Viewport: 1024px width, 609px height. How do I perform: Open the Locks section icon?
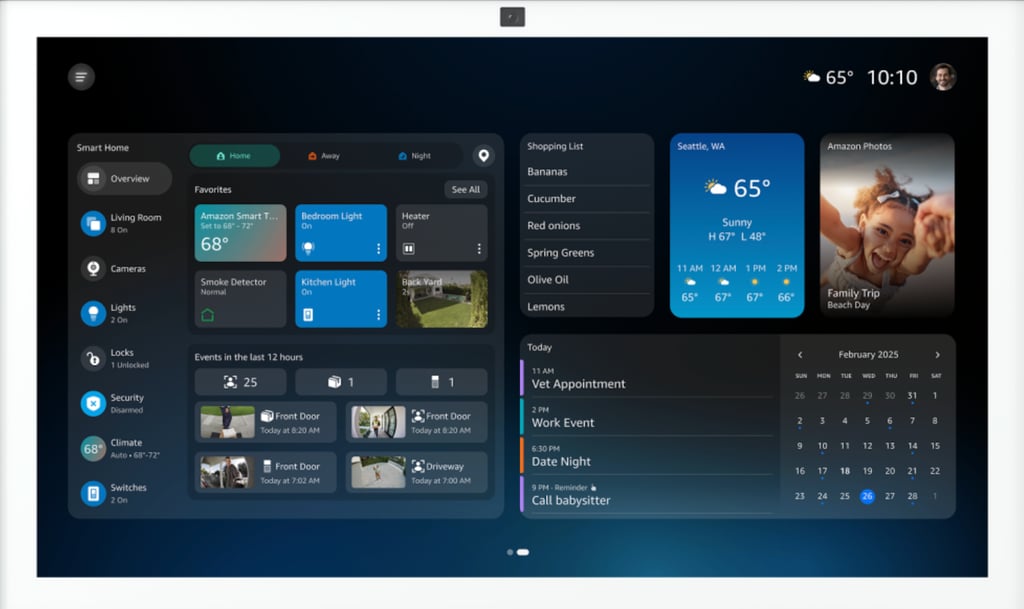pos(93,358)
